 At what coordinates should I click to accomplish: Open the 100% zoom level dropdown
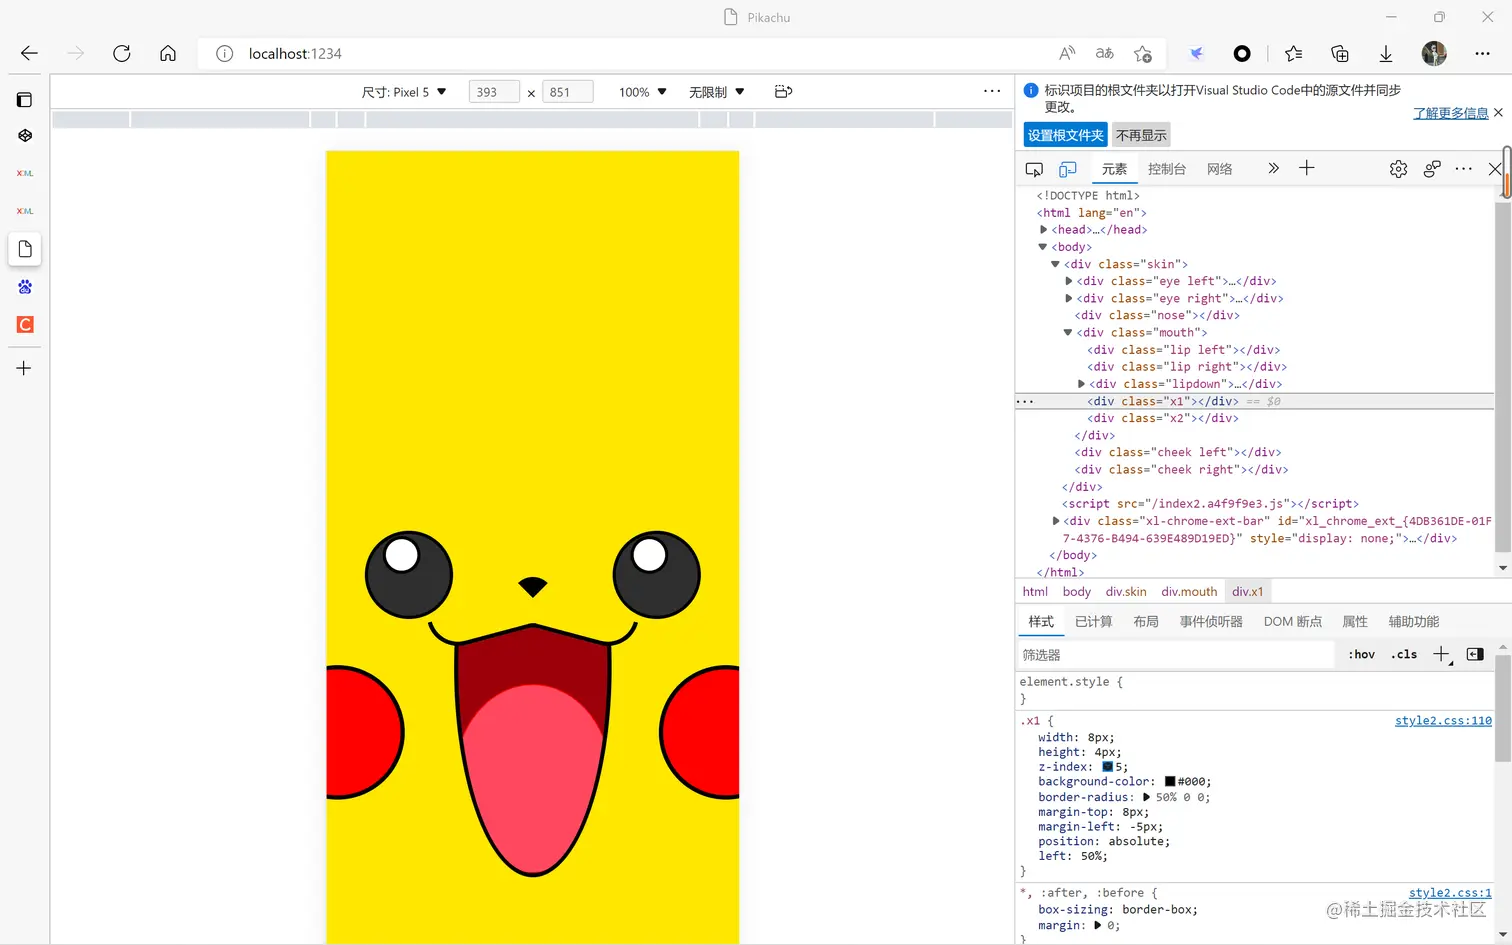(x=642, y=92)
